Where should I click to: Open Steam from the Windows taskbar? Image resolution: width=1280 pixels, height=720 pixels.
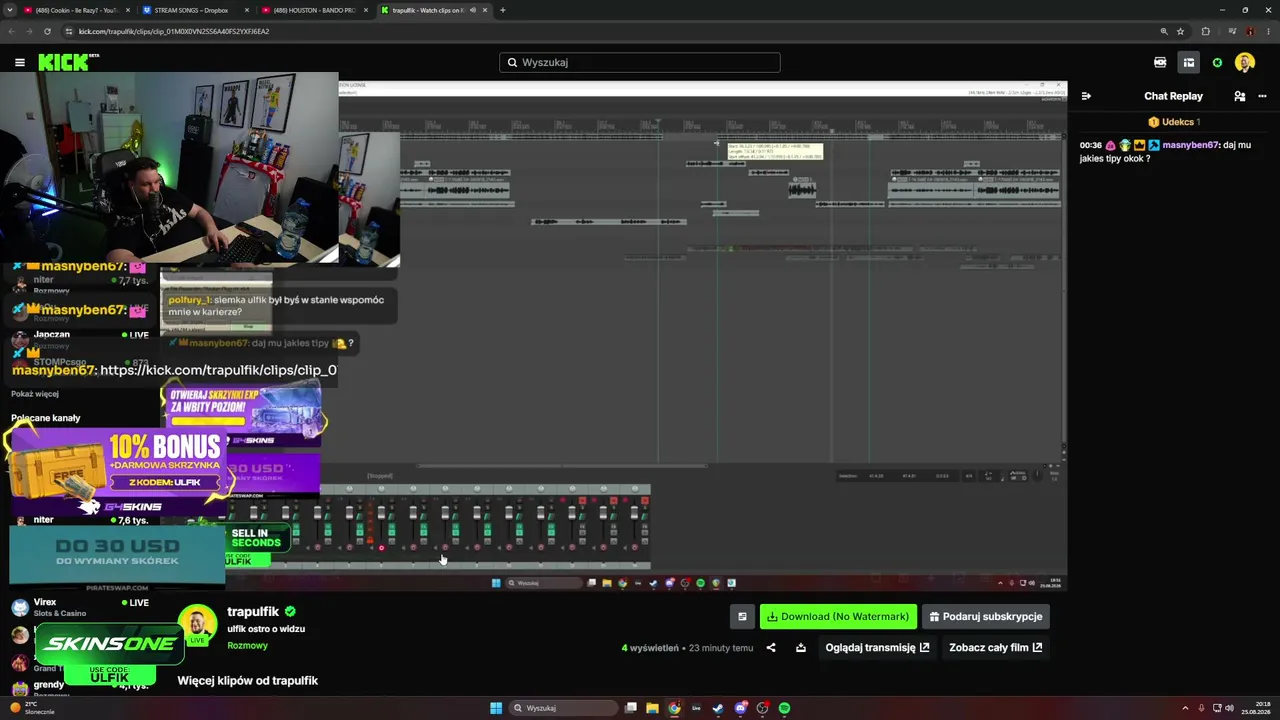718,708
